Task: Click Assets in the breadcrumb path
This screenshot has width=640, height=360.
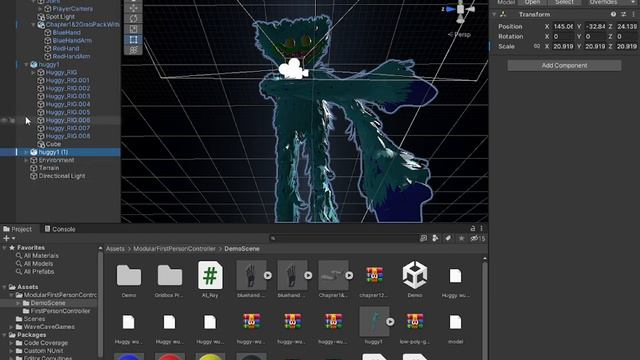Action: click(115, 249)
